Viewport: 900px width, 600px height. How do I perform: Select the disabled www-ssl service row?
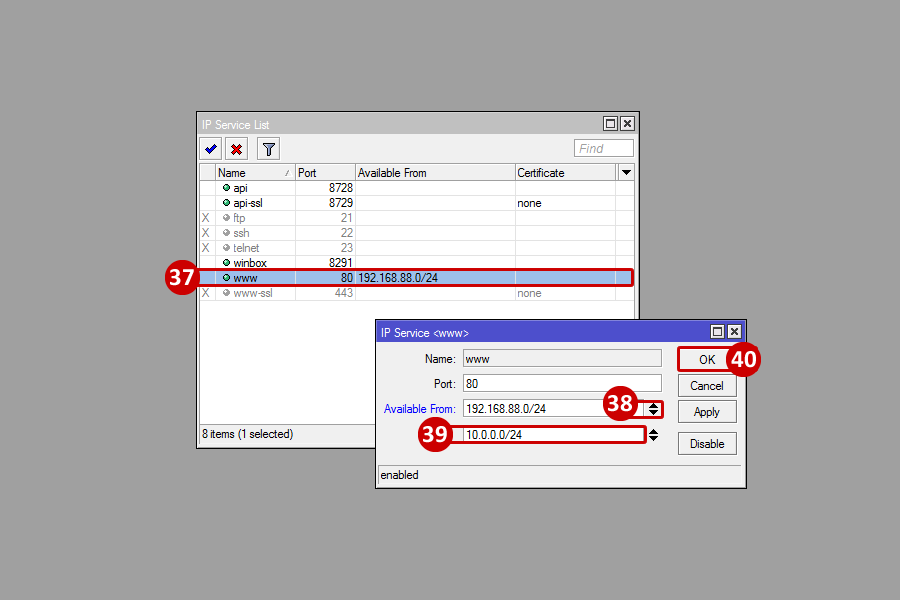point(417,293)
